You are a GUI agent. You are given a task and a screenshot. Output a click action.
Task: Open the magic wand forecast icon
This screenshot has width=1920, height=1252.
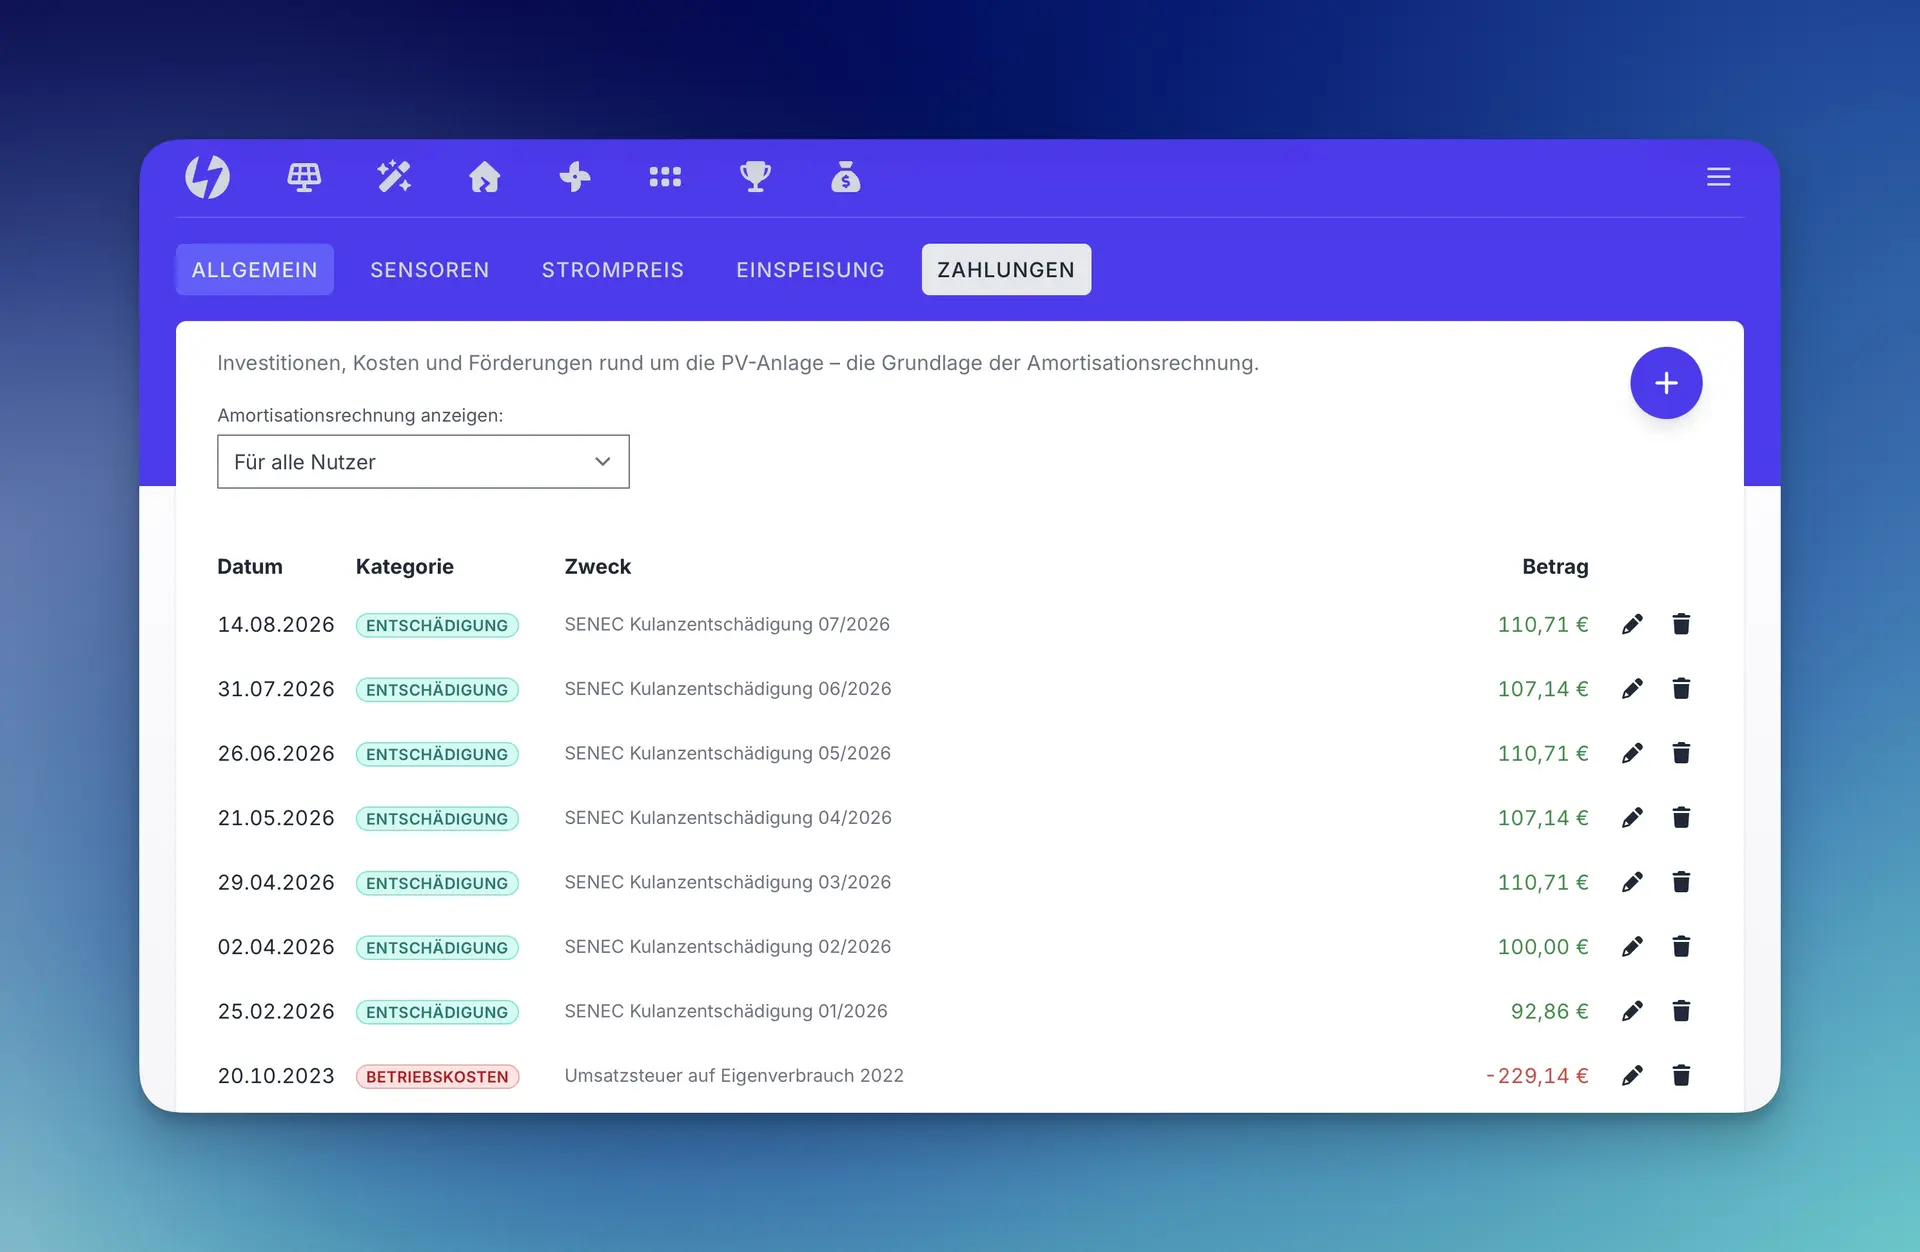(x=394, y=177)
